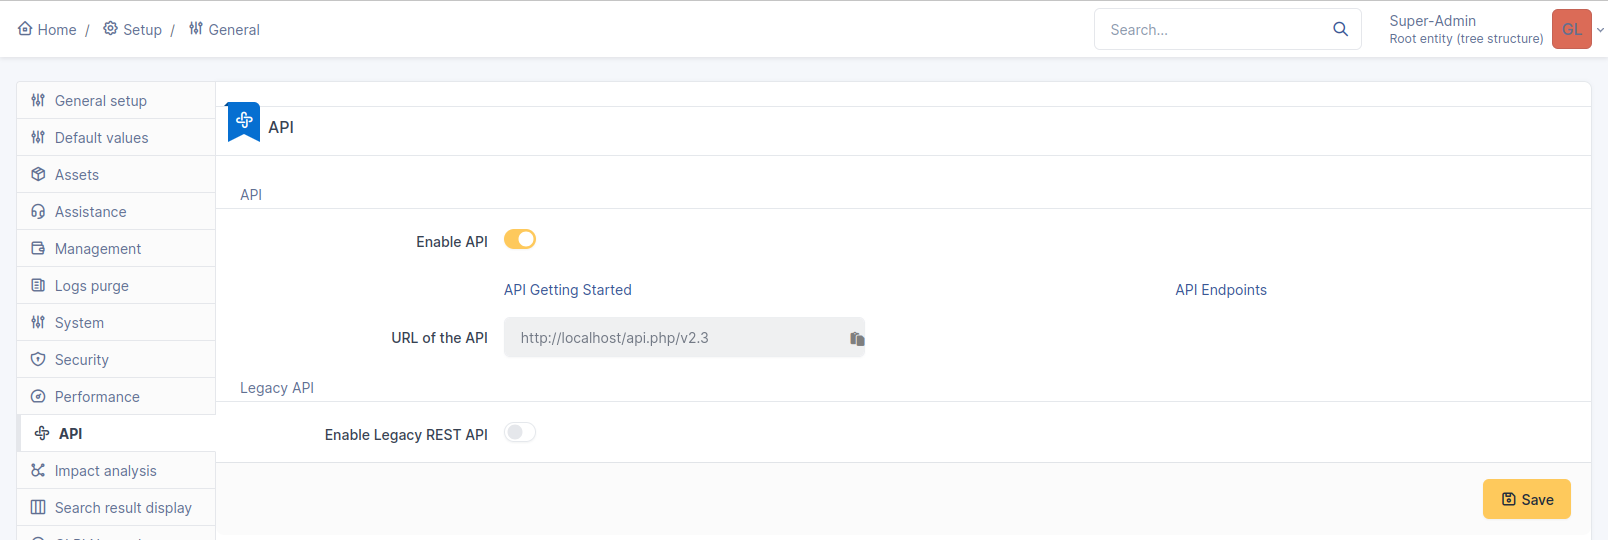Click the Legacy API section heading
This screenshot has width=1608, height=540.
click(277, 388)
